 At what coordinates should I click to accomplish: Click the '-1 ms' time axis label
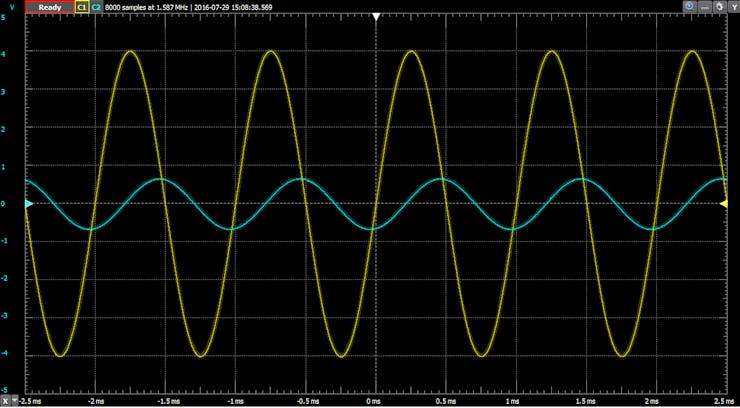[x=234, y=401]
